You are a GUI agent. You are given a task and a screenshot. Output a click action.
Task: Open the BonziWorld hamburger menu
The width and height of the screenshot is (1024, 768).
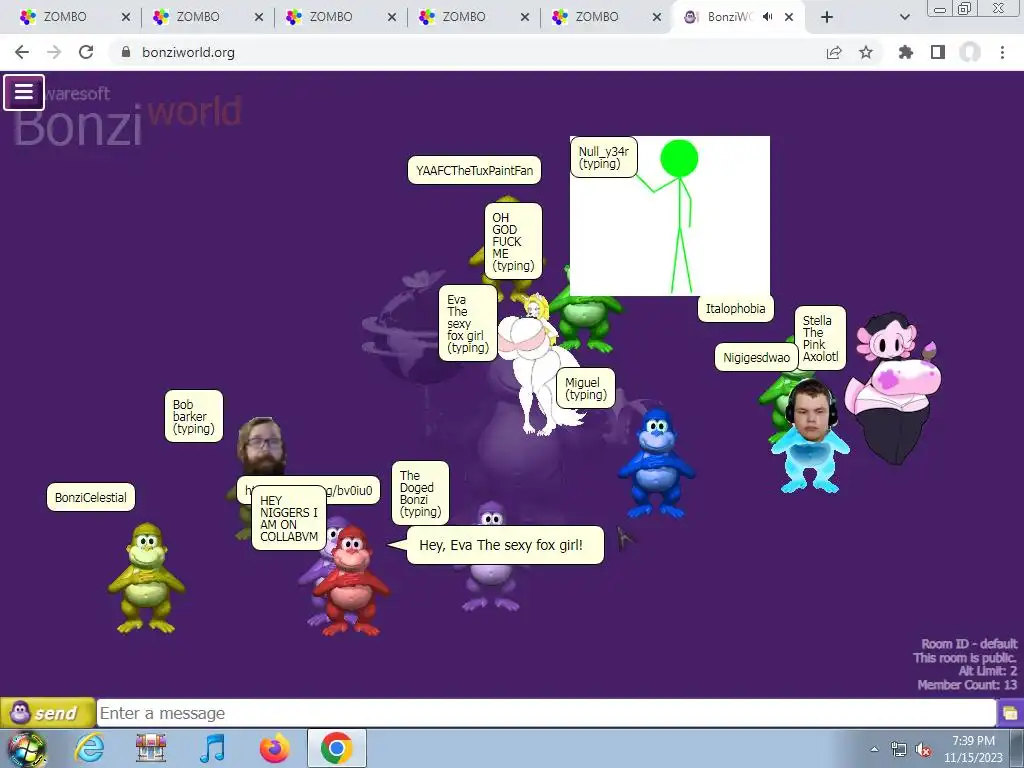pyautogui.click(x=24, y=92)
